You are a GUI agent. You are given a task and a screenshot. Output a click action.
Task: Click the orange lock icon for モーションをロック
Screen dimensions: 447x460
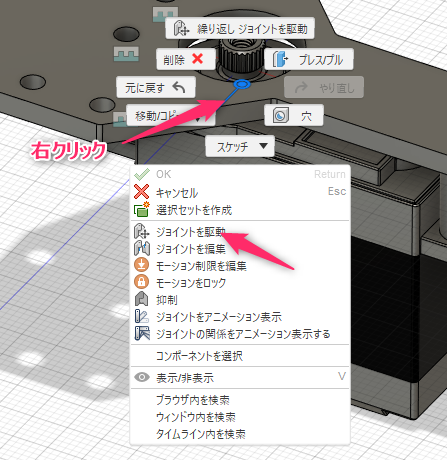pyautogui.click(x=142, y=282)
